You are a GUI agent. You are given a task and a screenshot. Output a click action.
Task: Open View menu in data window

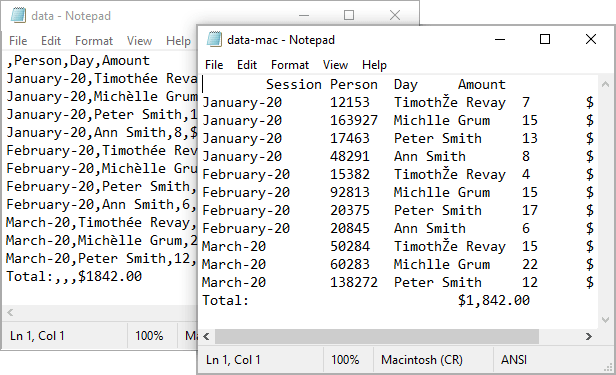pos(139,41)
